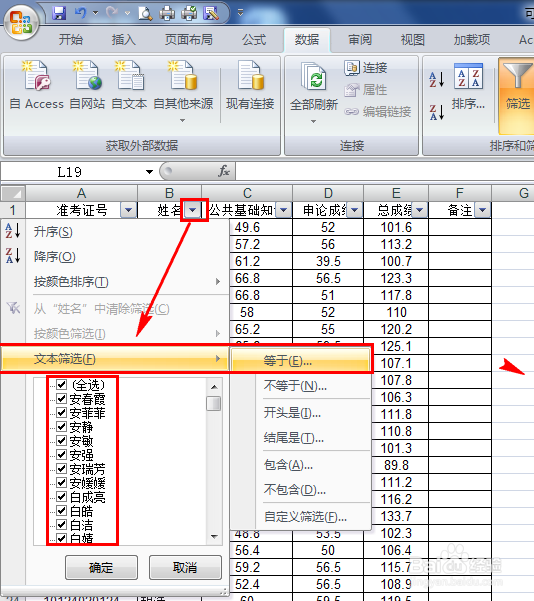The width and height of the screenshot is (534, 601).
Task: Select 包含(A)... text filter option
Action: (x=301, y=465)
